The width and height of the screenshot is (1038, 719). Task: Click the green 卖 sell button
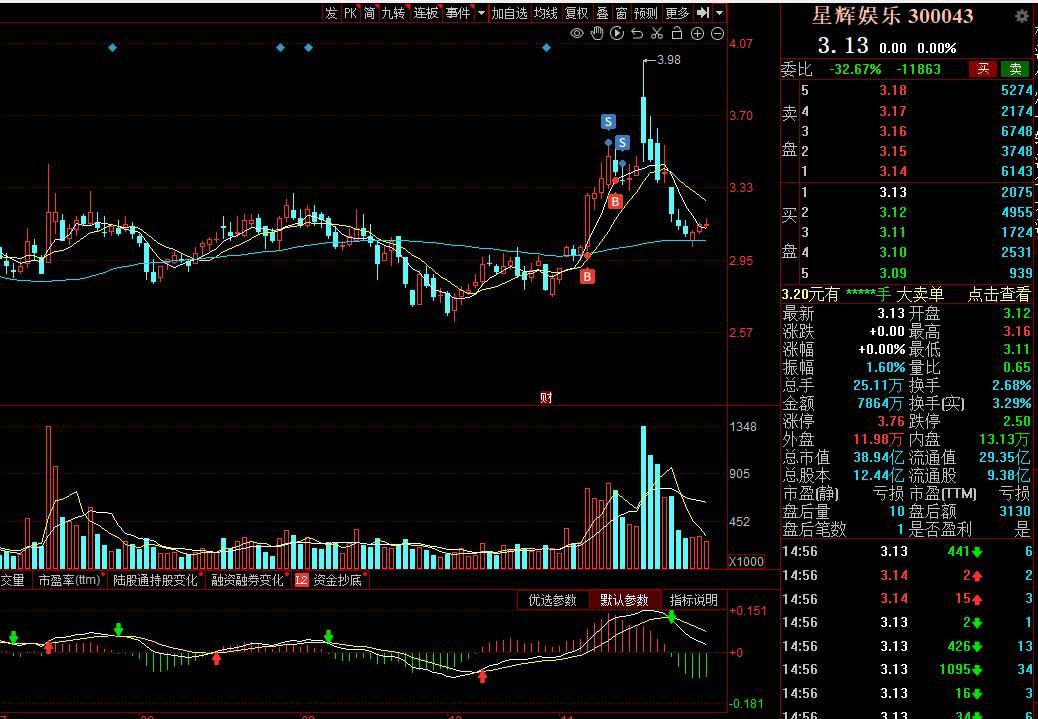(x=1015, y=68)
